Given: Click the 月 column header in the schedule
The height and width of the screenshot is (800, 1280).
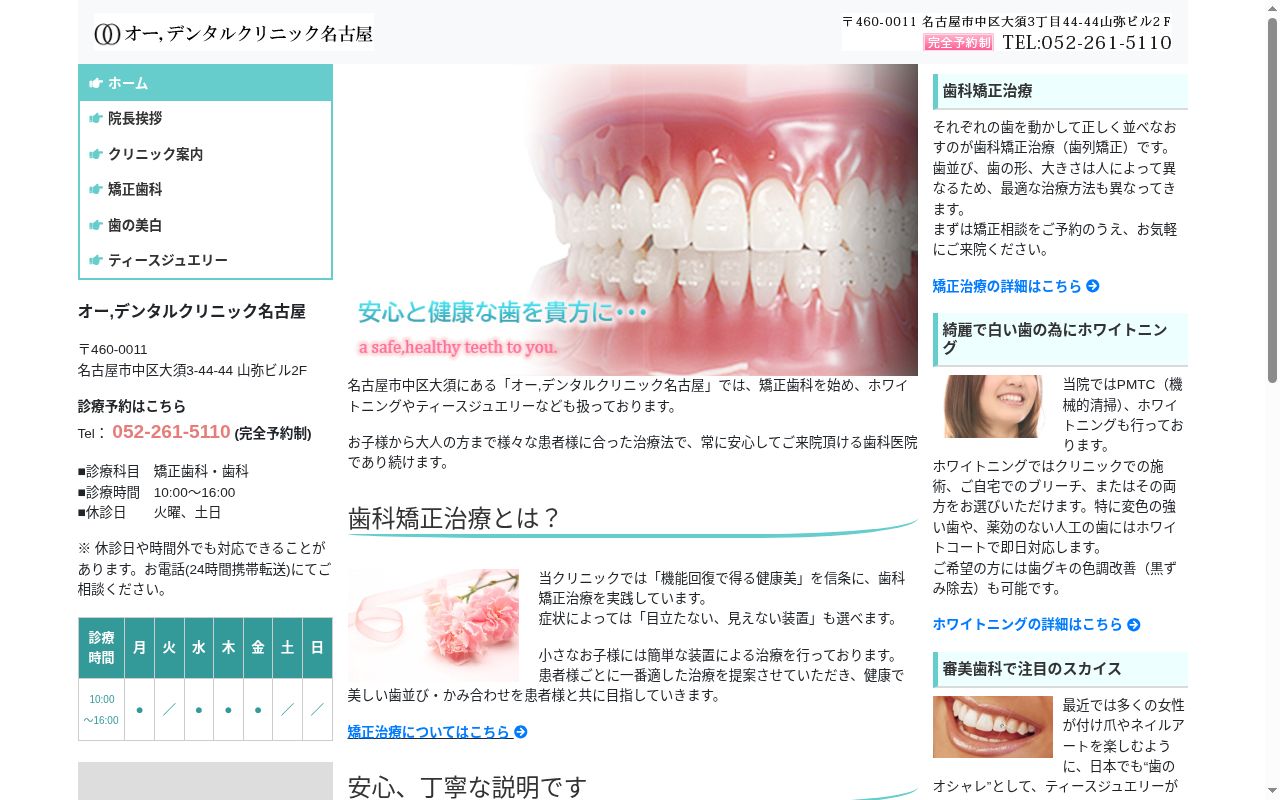Looking at the screenshot, I should 139,648.
